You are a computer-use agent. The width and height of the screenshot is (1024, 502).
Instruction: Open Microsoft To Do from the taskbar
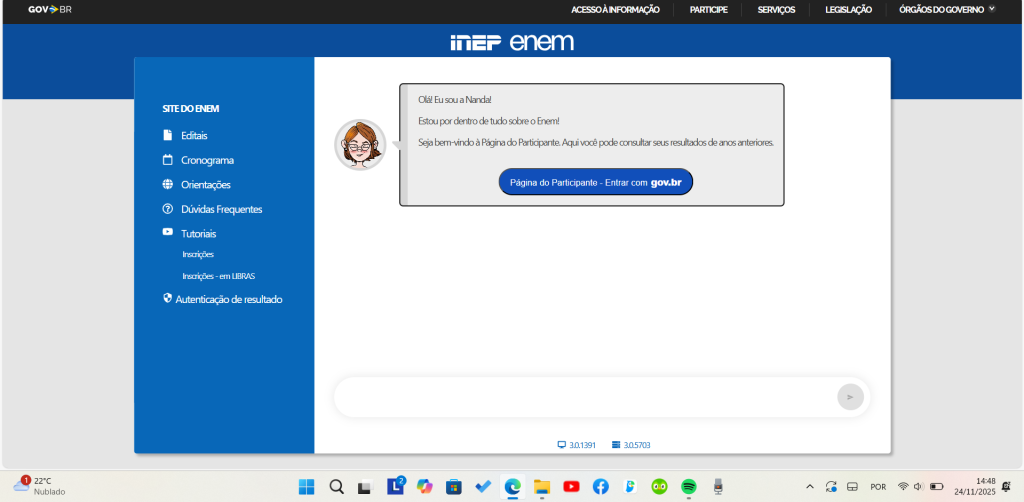(x=483, y=487)
